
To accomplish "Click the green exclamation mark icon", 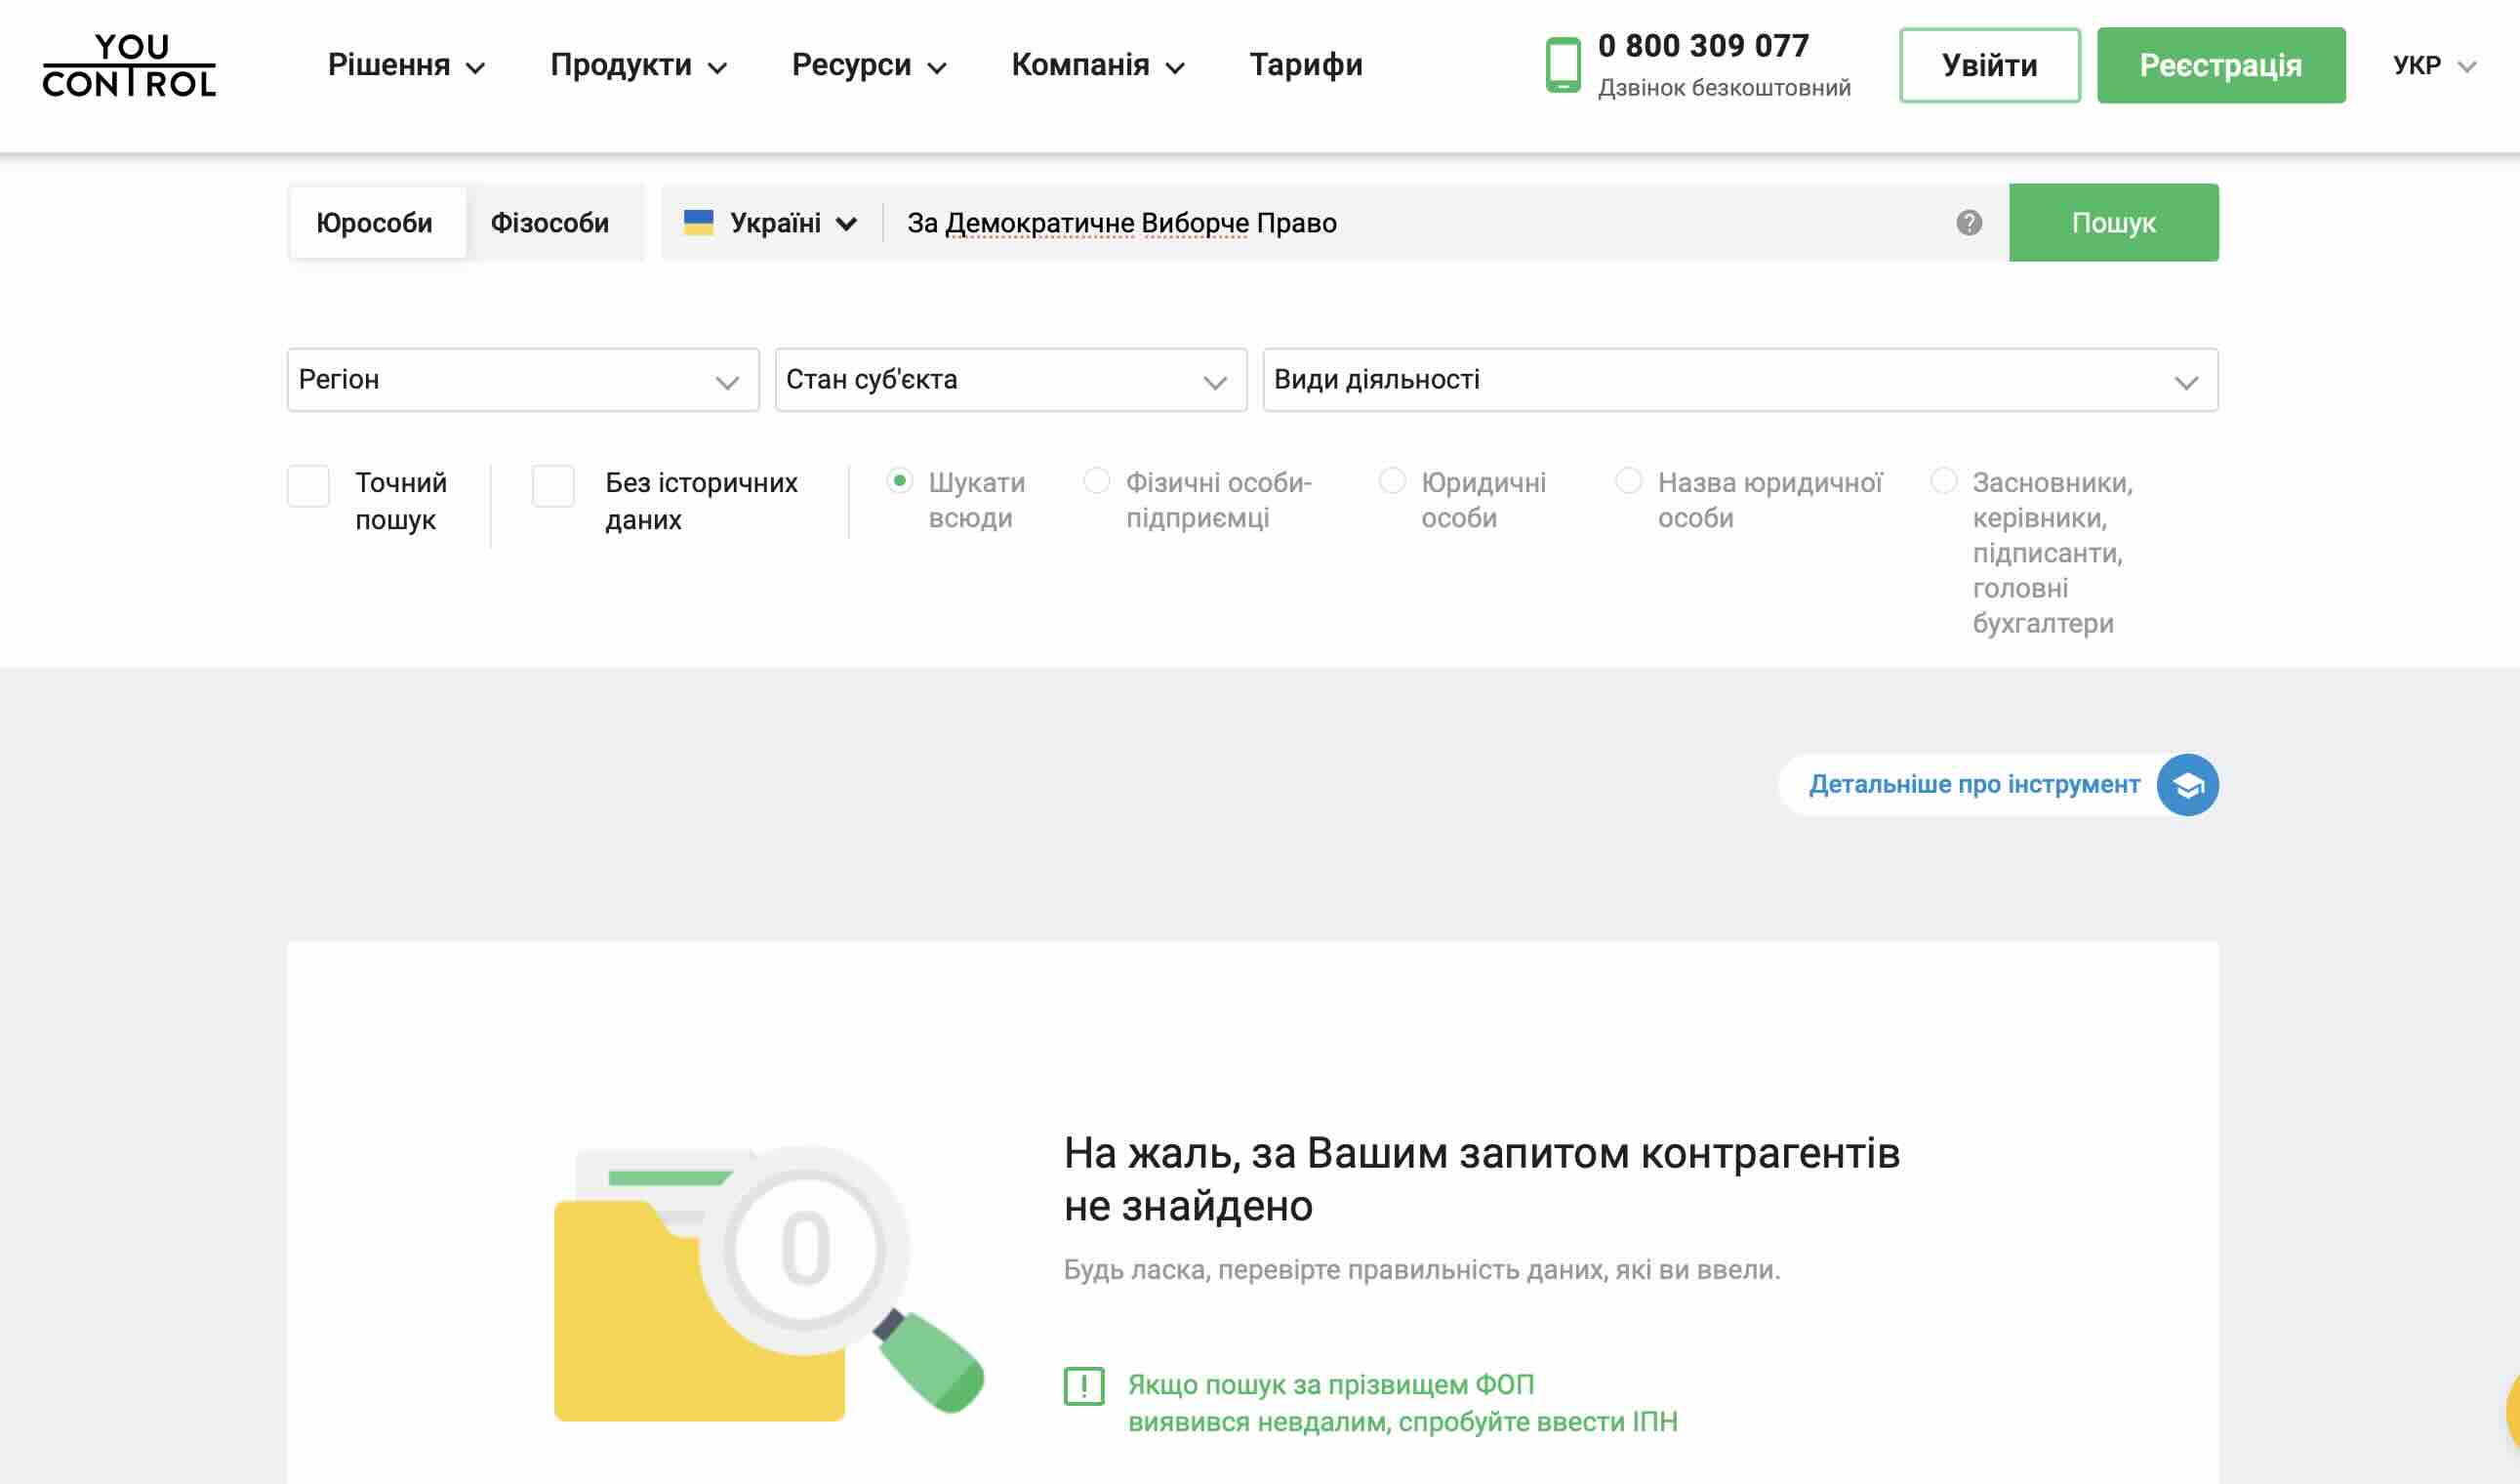I will click(1083, 1386).
